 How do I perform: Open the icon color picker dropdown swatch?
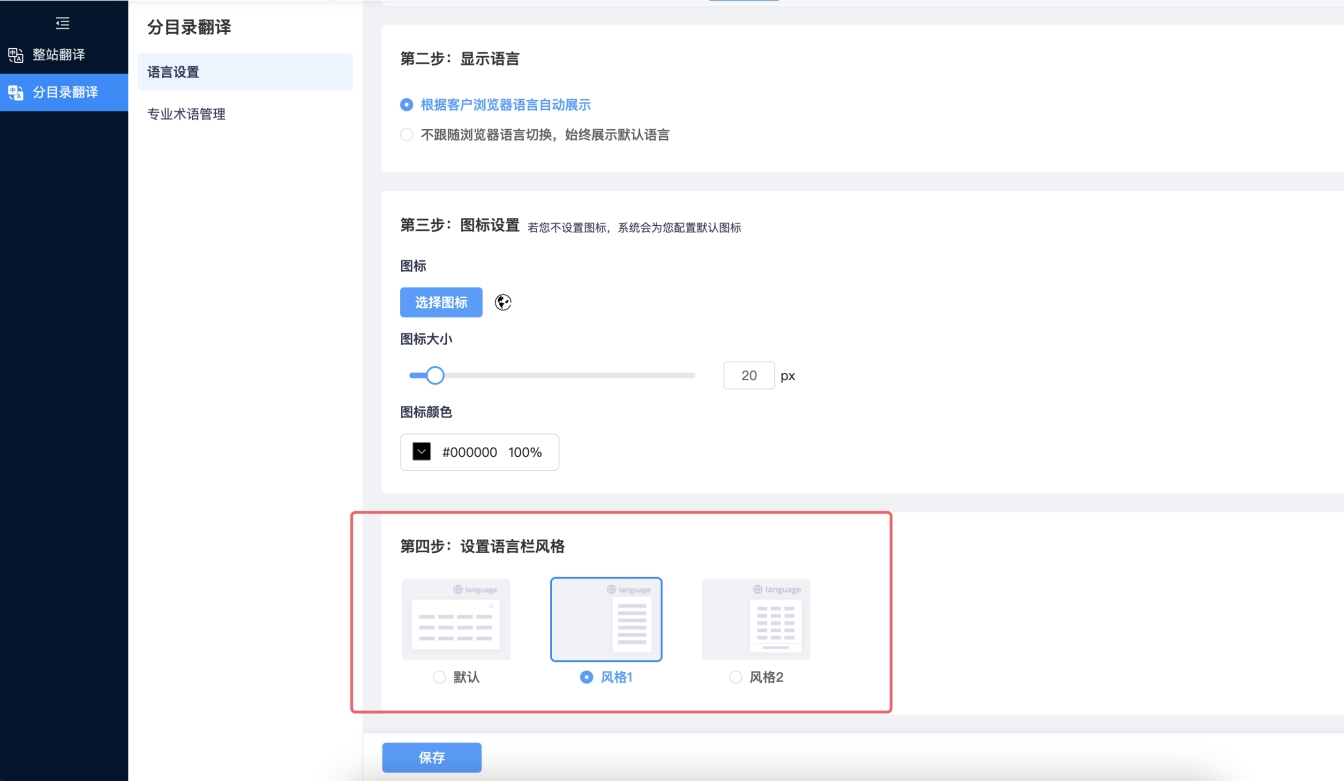(422, 452)
